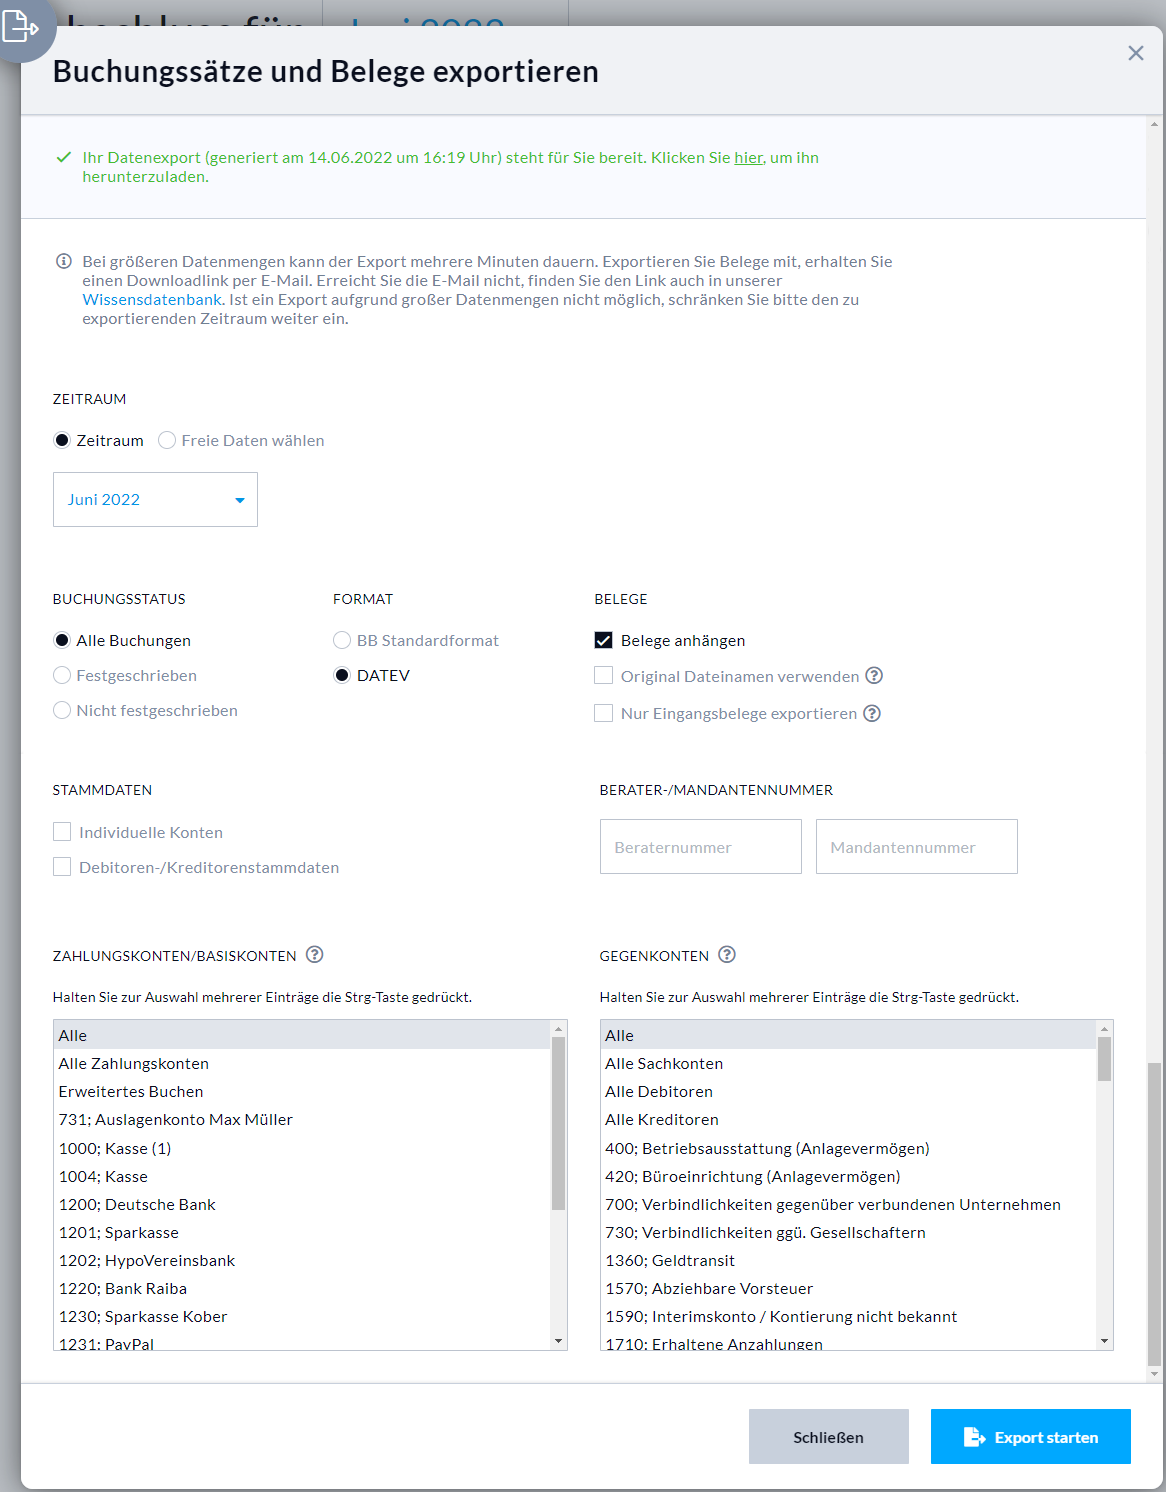This screenshot has width=1166, height=1492.
Task: Click the hier download link
Action: tap(747, 157)
